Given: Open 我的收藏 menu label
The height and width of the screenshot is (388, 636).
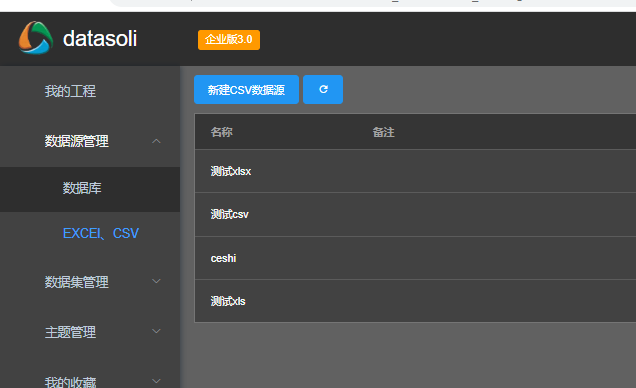Looking at the screenshot, I should point(70,382).
